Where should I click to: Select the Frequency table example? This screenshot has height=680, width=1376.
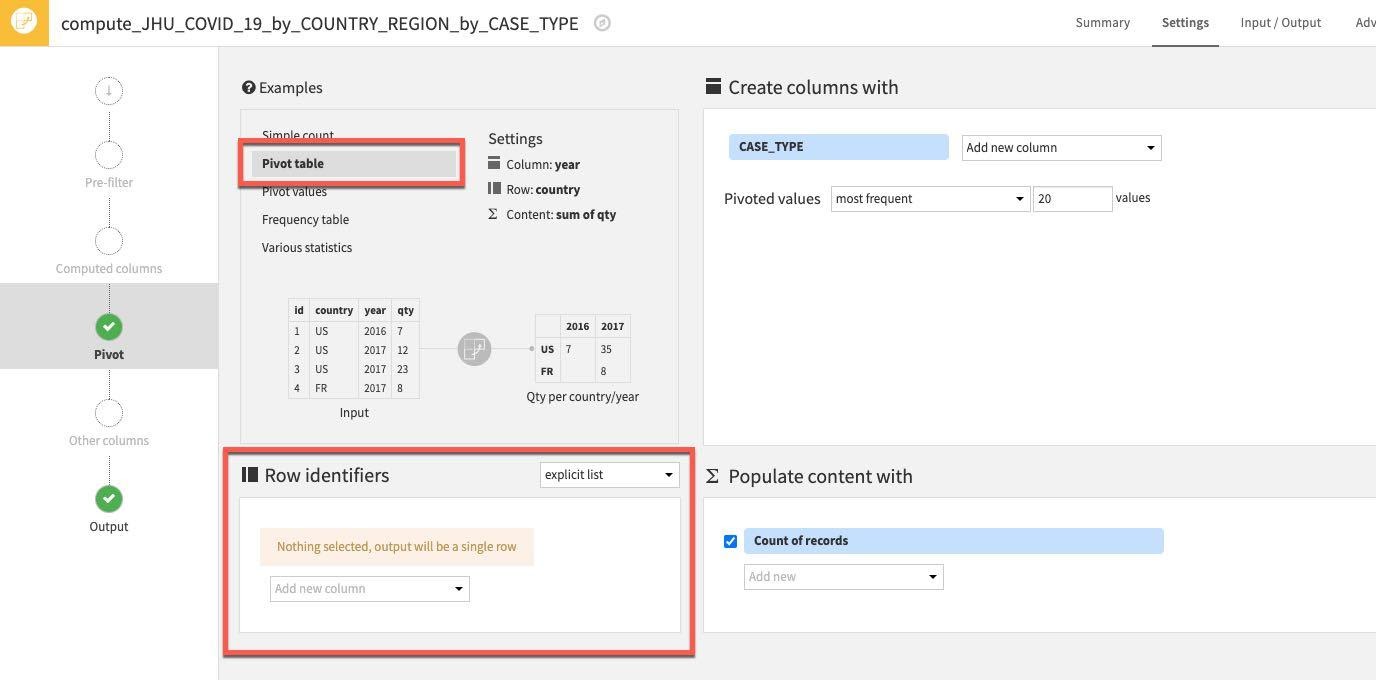click(305, 220)
